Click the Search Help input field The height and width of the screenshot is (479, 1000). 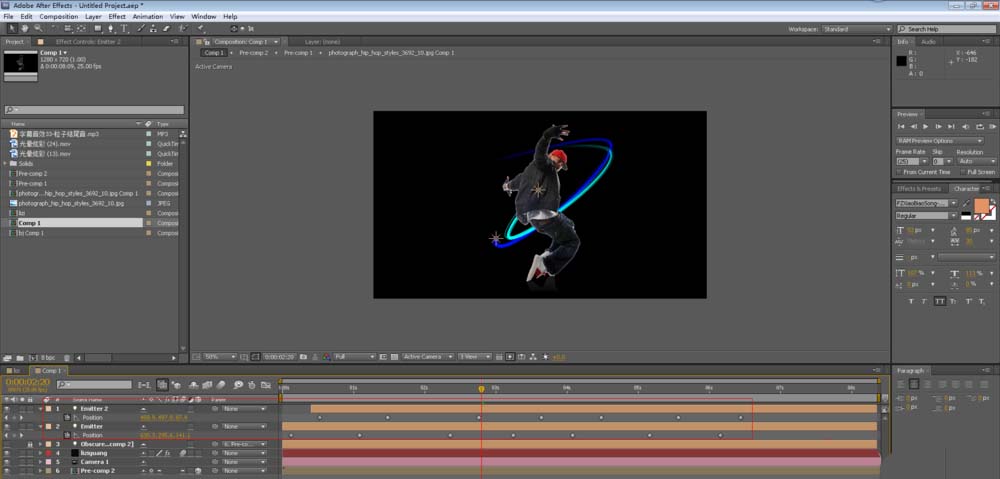pyautogui.click(x=947, y=29)
